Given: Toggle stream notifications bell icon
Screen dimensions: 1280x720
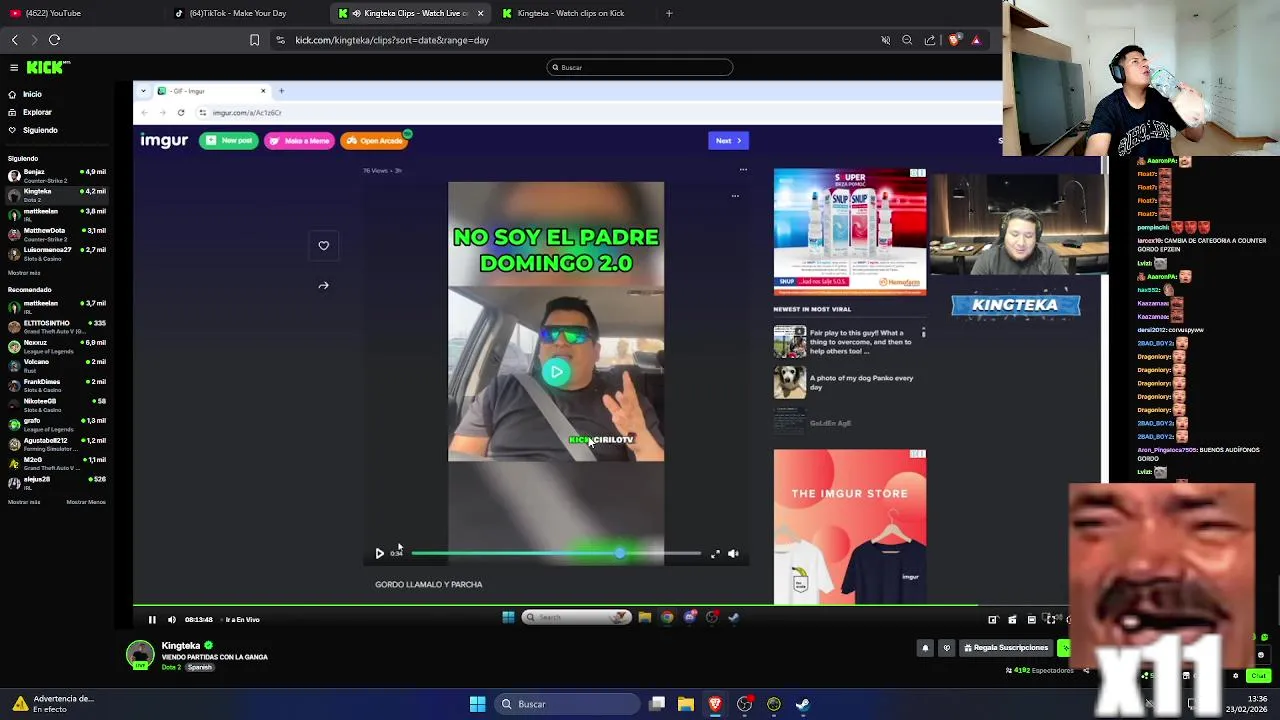Looking at the screenshot, I should pyautogui.click(x=925, y=648).
